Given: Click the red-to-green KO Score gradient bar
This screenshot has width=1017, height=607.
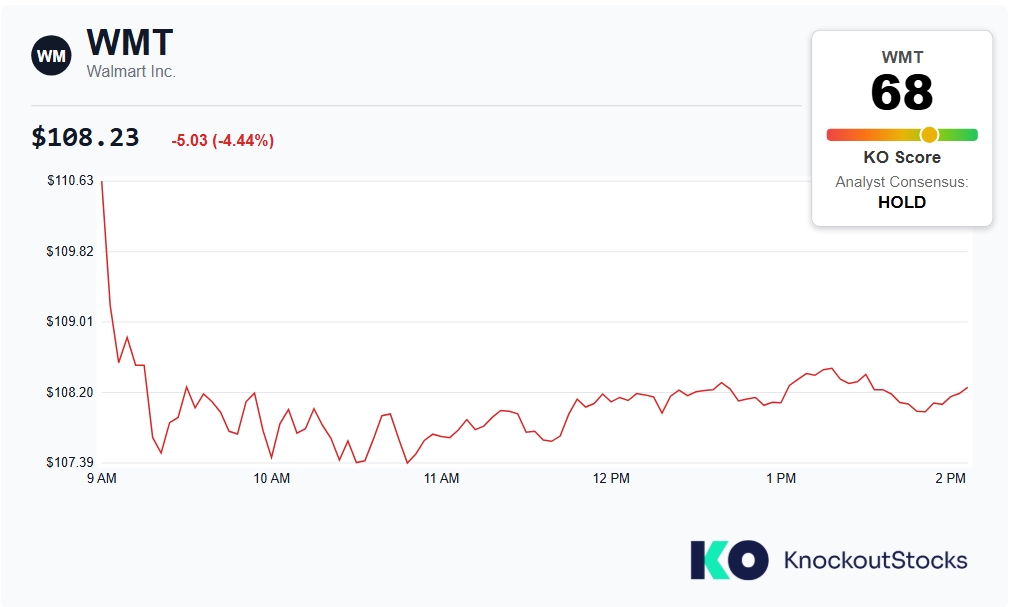Looking at the screenshot, I should tap(902, 135).
